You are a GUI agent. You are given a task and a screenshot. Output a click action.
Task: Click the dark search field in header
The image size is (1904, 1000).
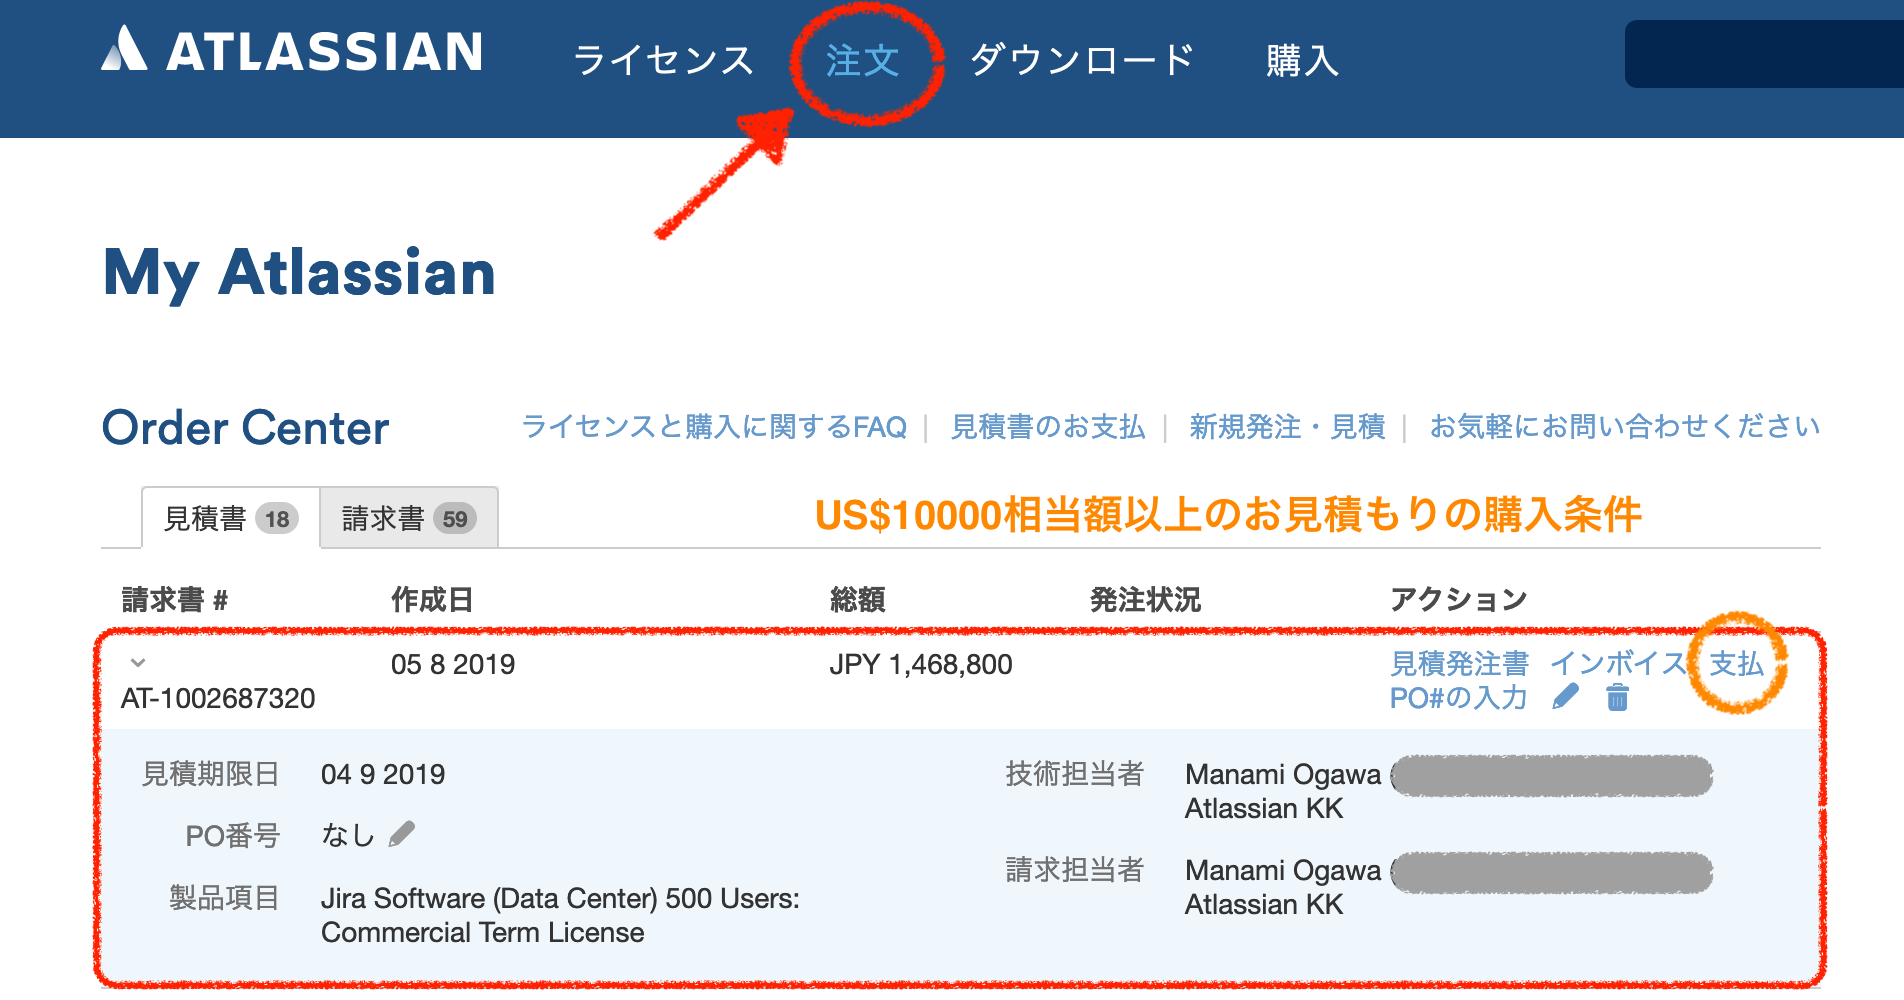coord(1764,54)
